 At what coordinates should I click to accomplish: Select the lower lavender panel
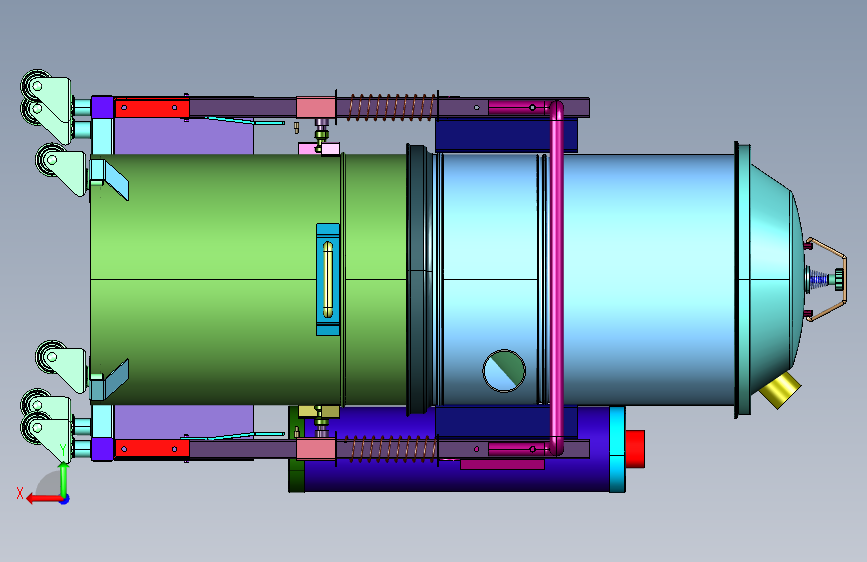(184, 422)
